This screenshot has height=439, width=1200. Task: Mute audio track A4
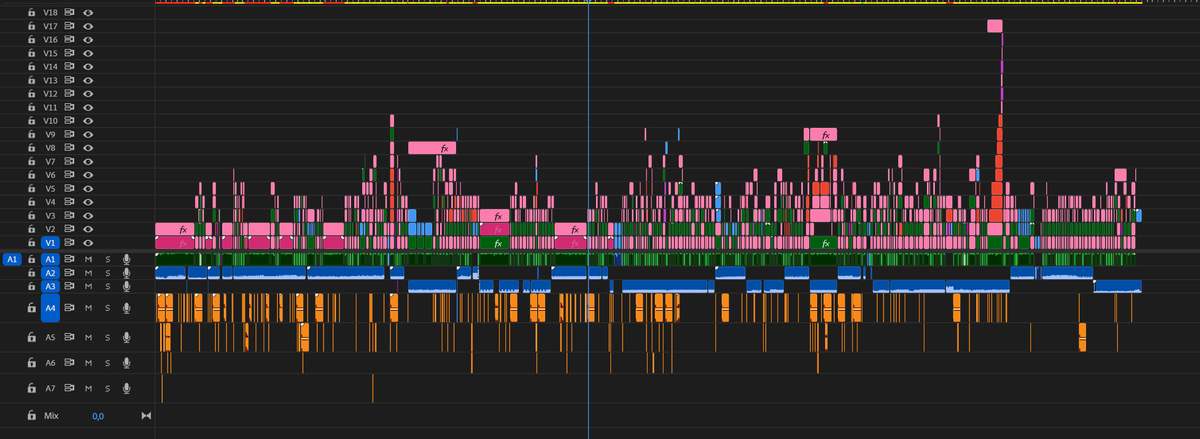[x=90, y=309]
